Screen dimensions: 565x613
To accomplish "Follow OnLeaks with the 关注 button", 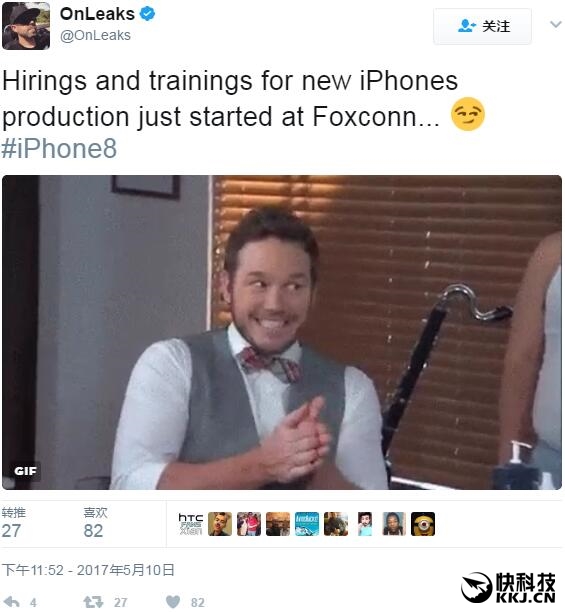I will click(482, 26).
